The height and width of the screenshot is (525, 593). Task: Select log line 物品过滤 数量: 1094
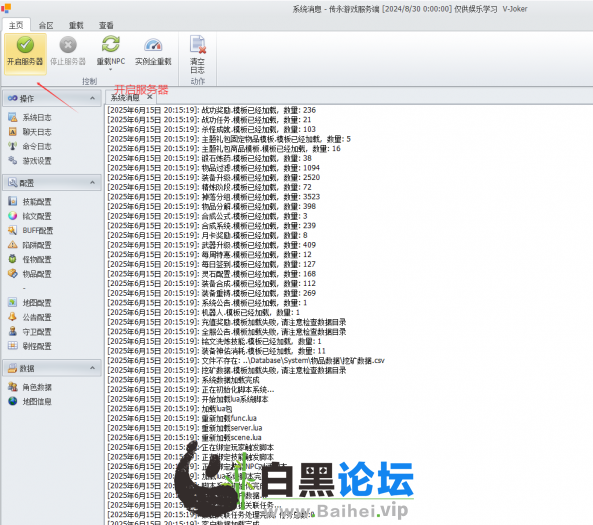click(213, 168)
